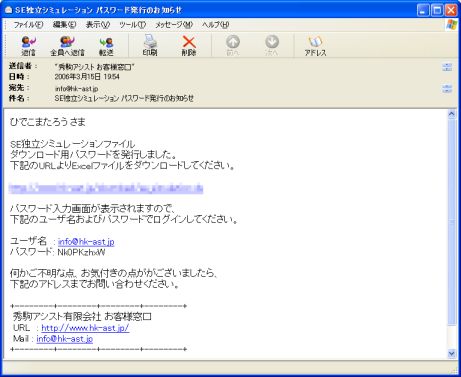The height and width of the screenshot is (377, 461).
Task: Open the blurred download URL link
Action: tap(106, 188)
